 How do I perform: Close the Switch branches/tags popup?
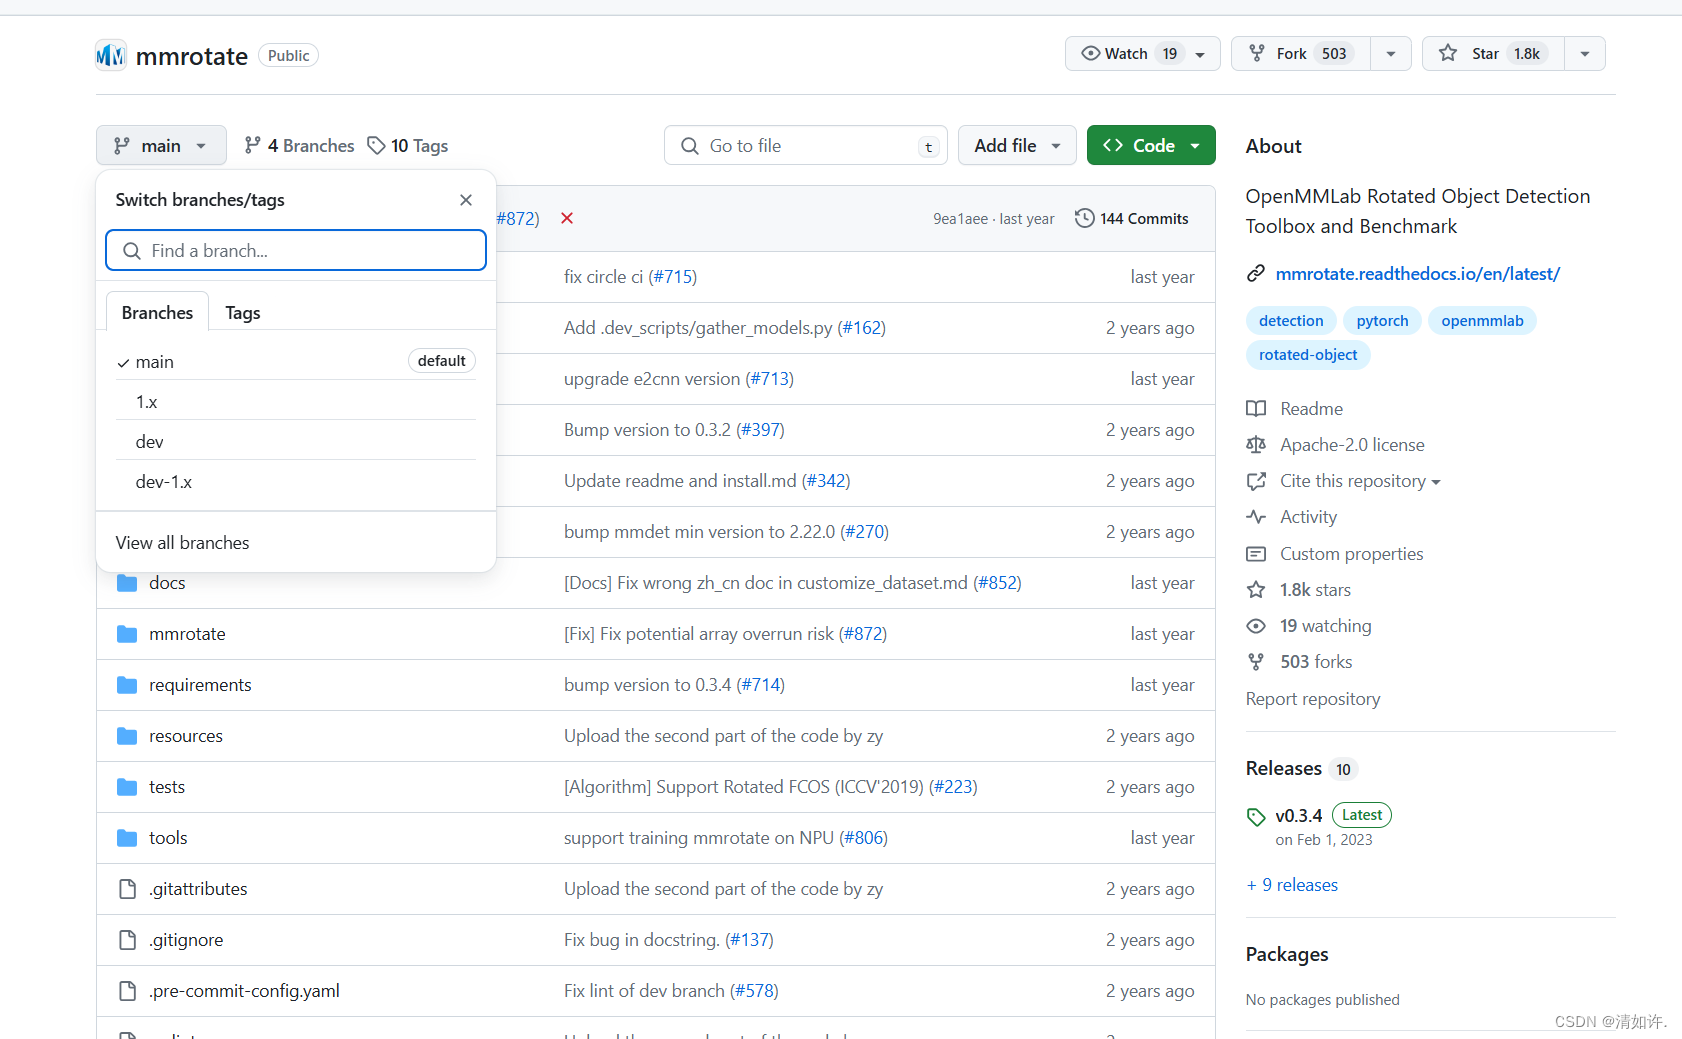coord(466,200)
